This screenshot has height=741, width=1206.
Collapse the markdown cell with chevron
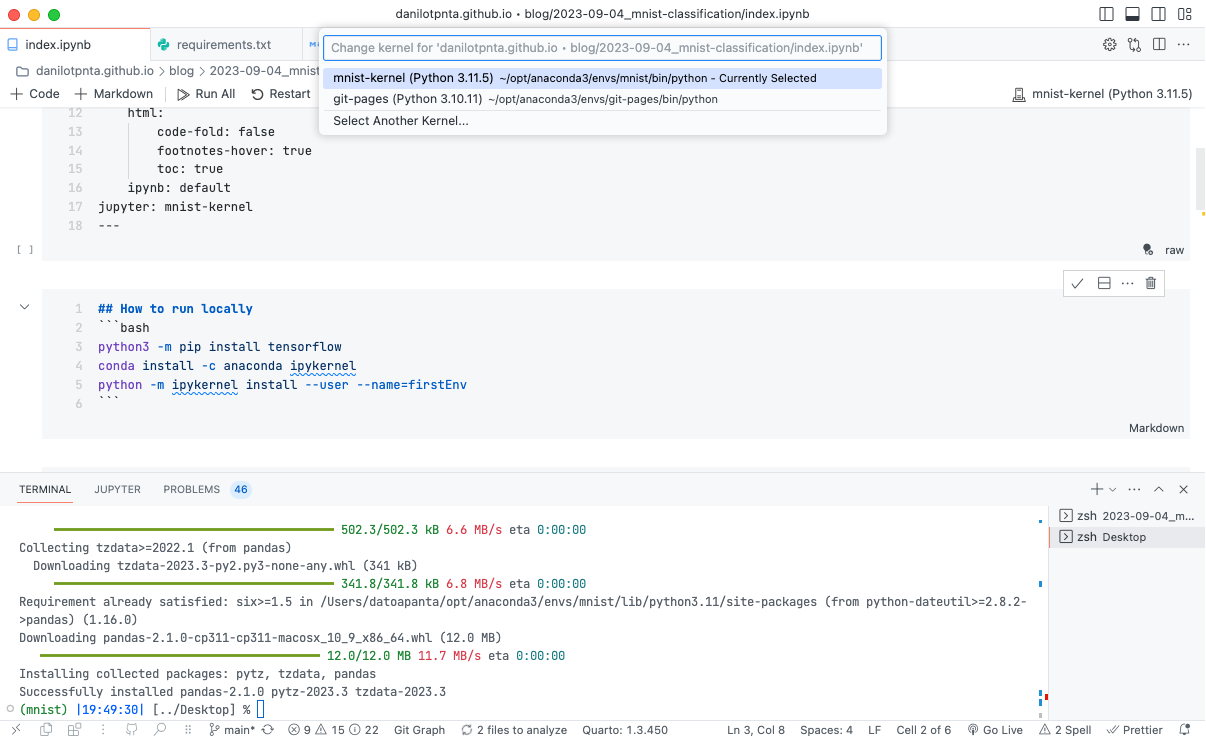(25, 307)
